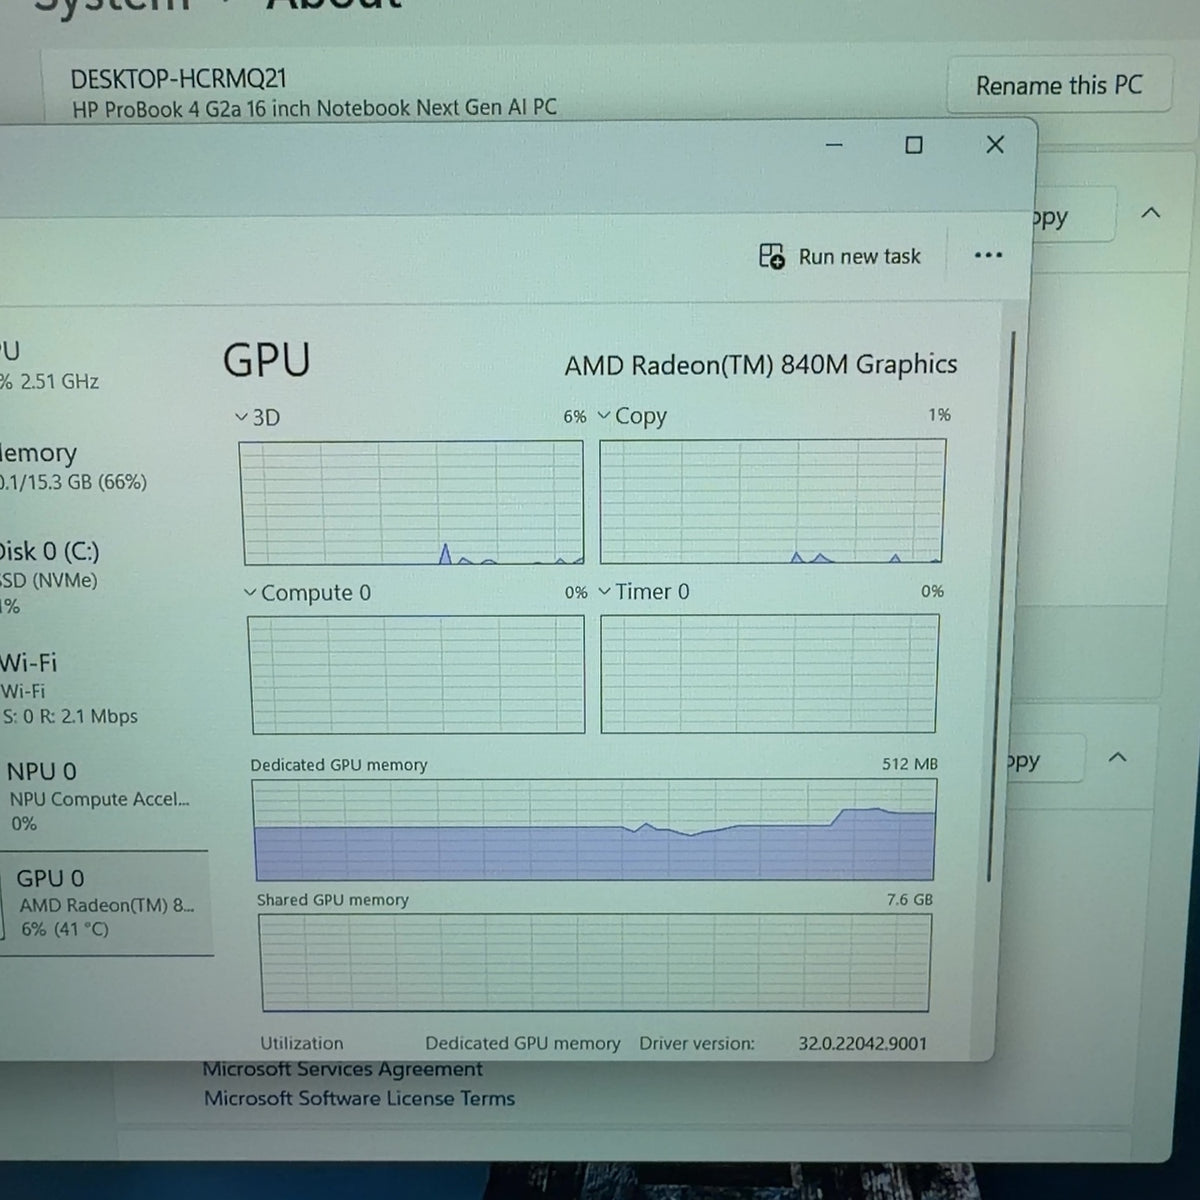Collapse the upper Settings section chevron

pyautogui.click(x=1151, y=213)
